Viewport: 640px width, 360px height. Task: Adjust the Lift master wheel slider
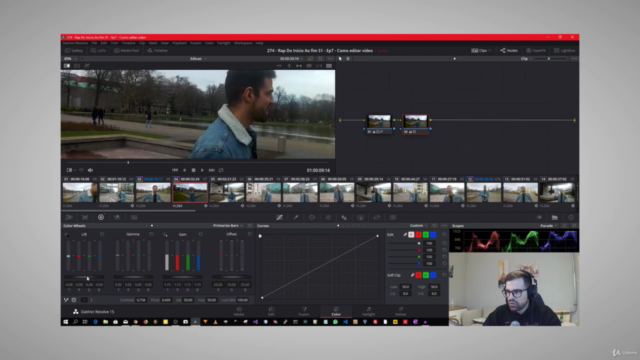[x=84, y=277]
